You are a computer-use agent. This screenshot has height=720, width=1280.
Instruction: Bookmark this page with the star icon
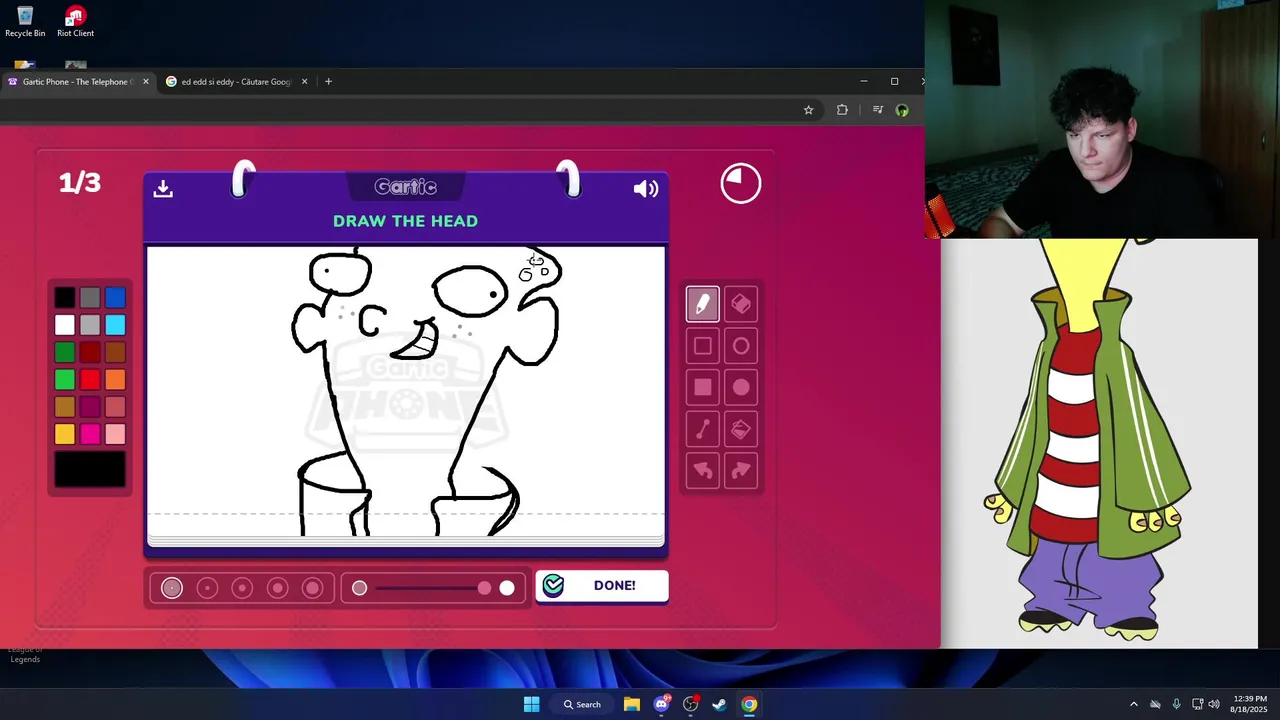pos(809,110)
